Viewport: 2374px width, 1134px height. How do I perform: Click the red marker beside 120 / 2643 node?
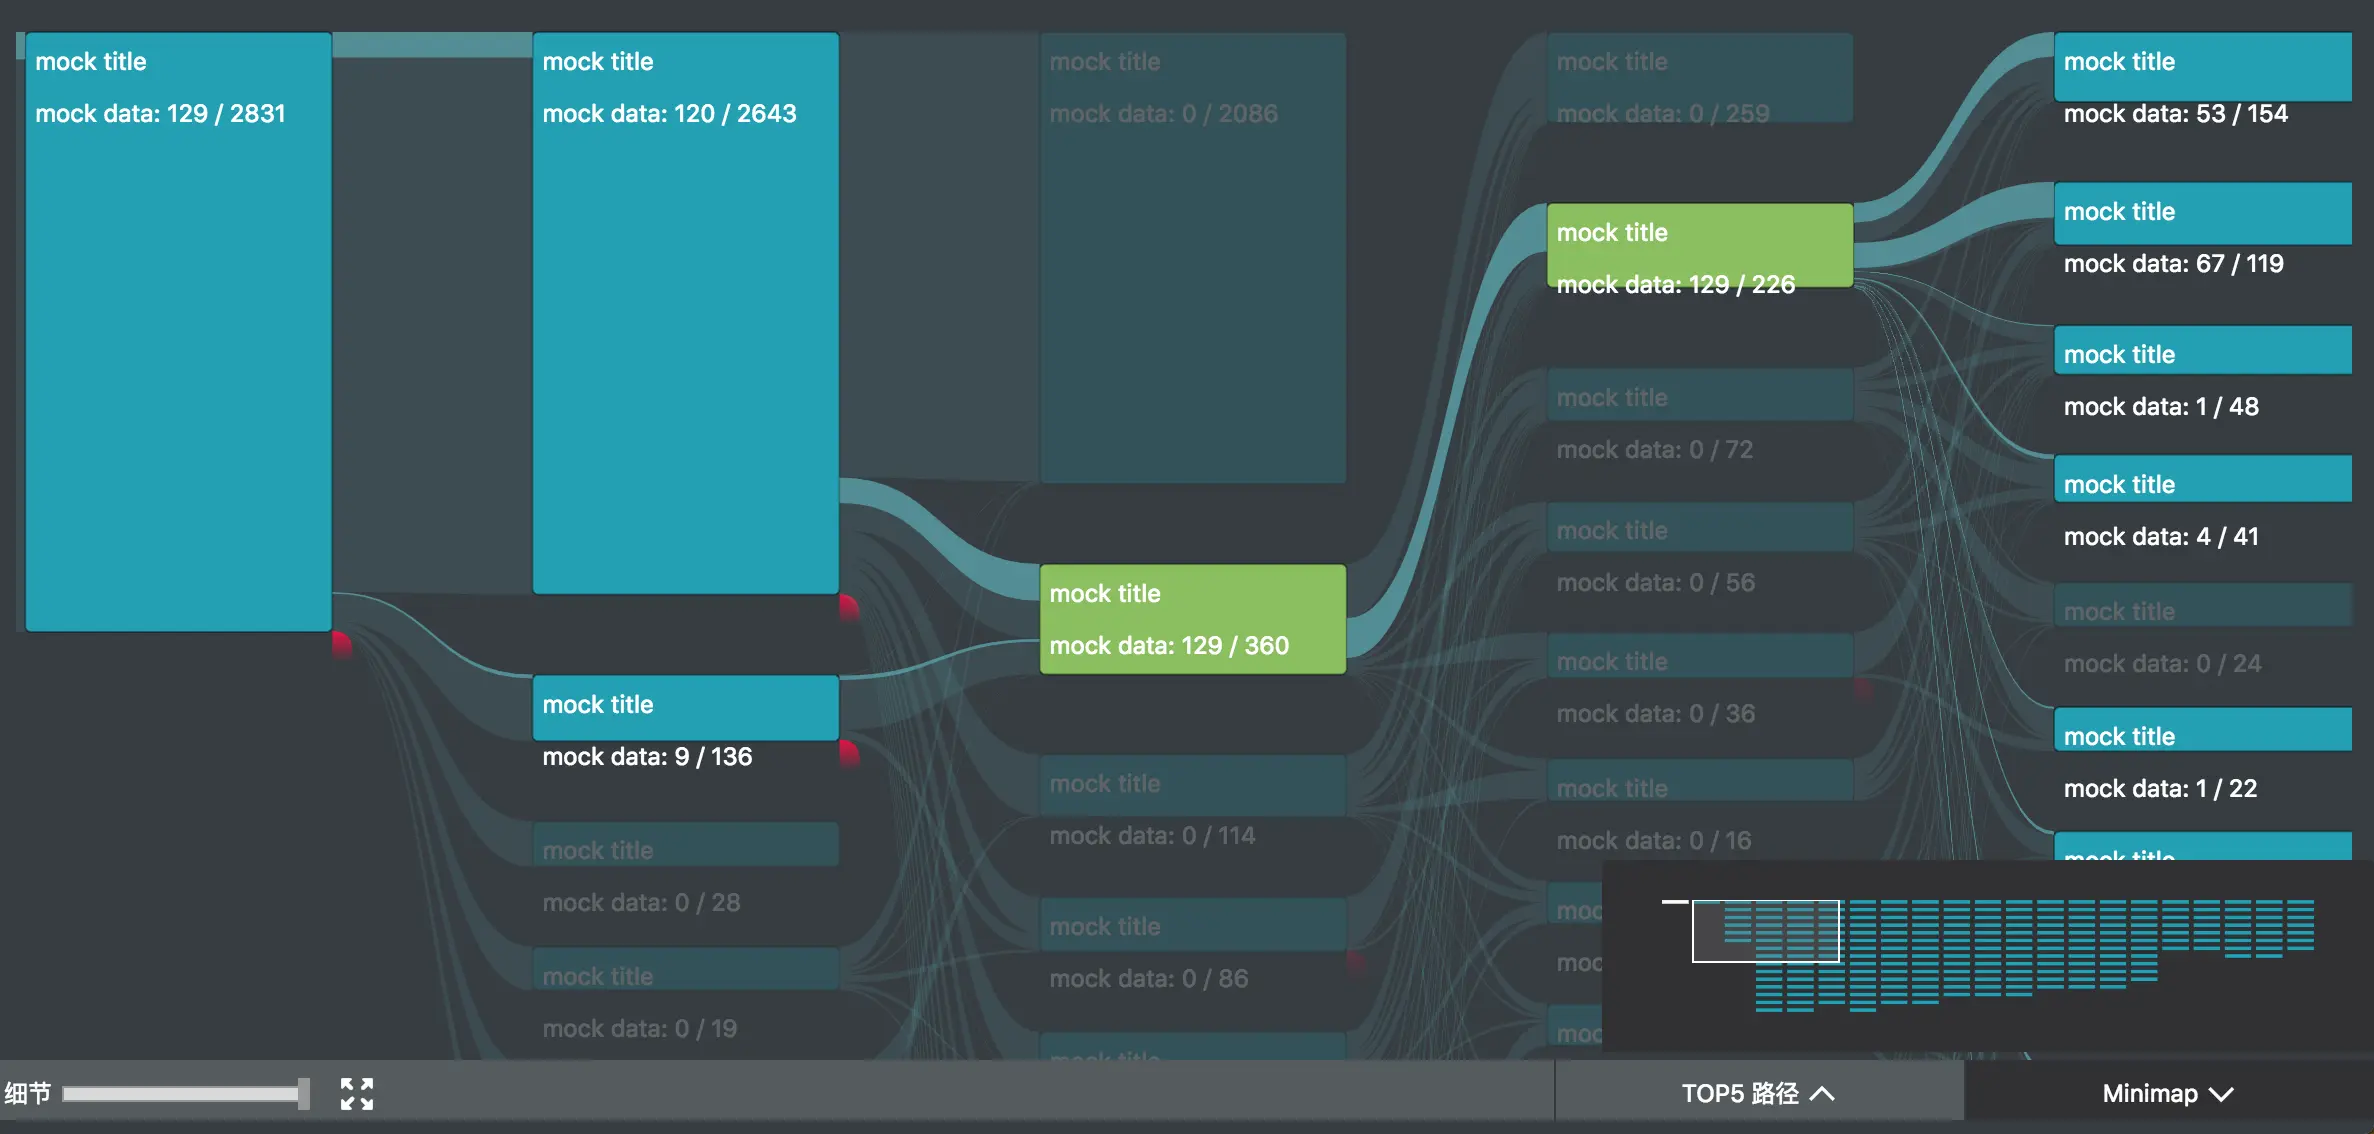848,606
